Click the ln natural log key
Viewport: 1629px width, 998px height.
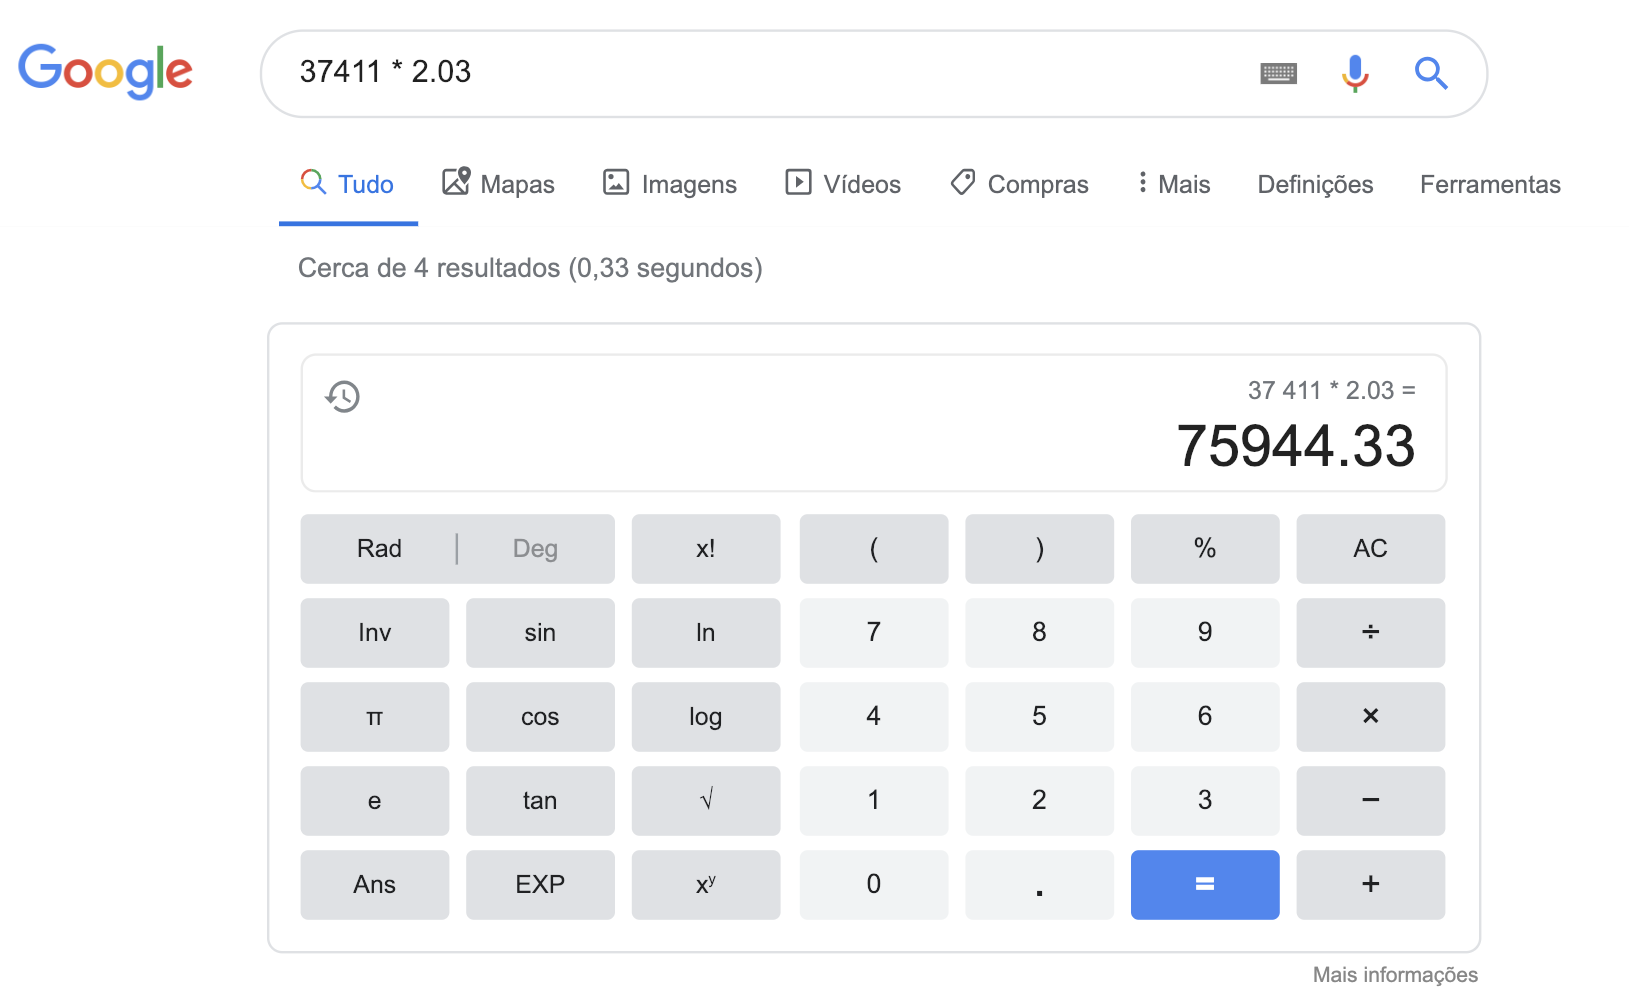click(x=706, y=633)
